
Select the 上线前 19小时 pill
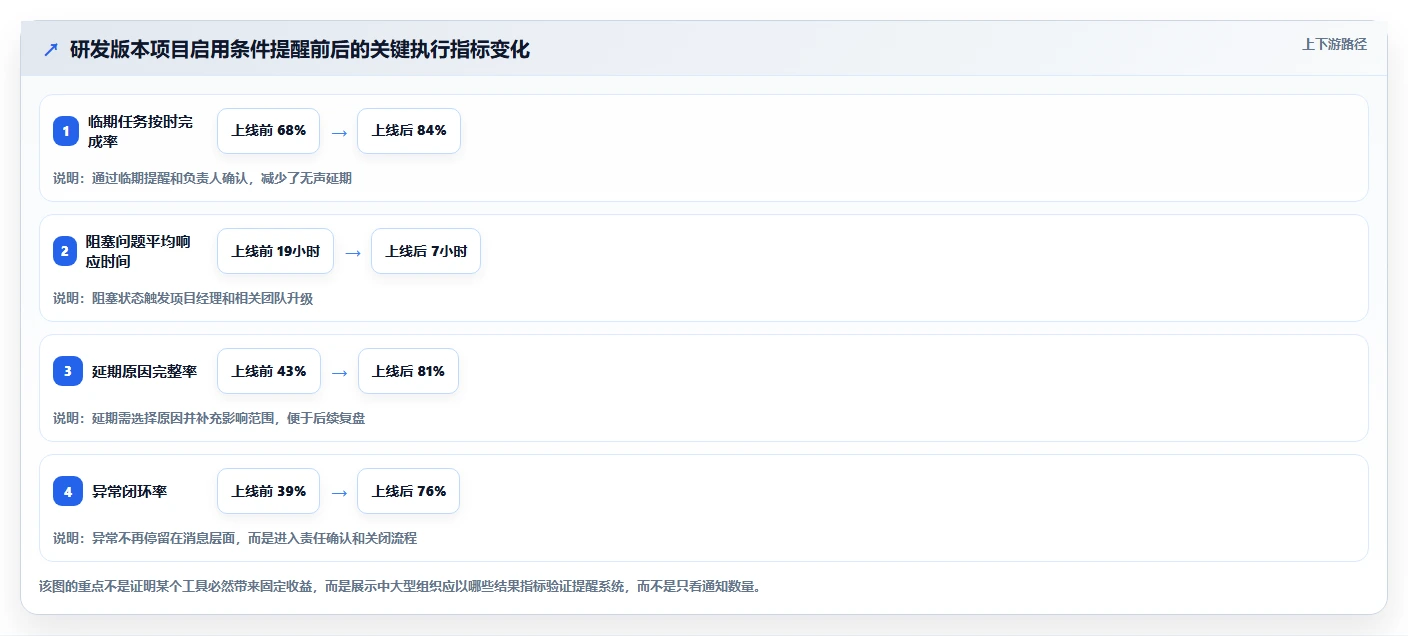[275, 251]
